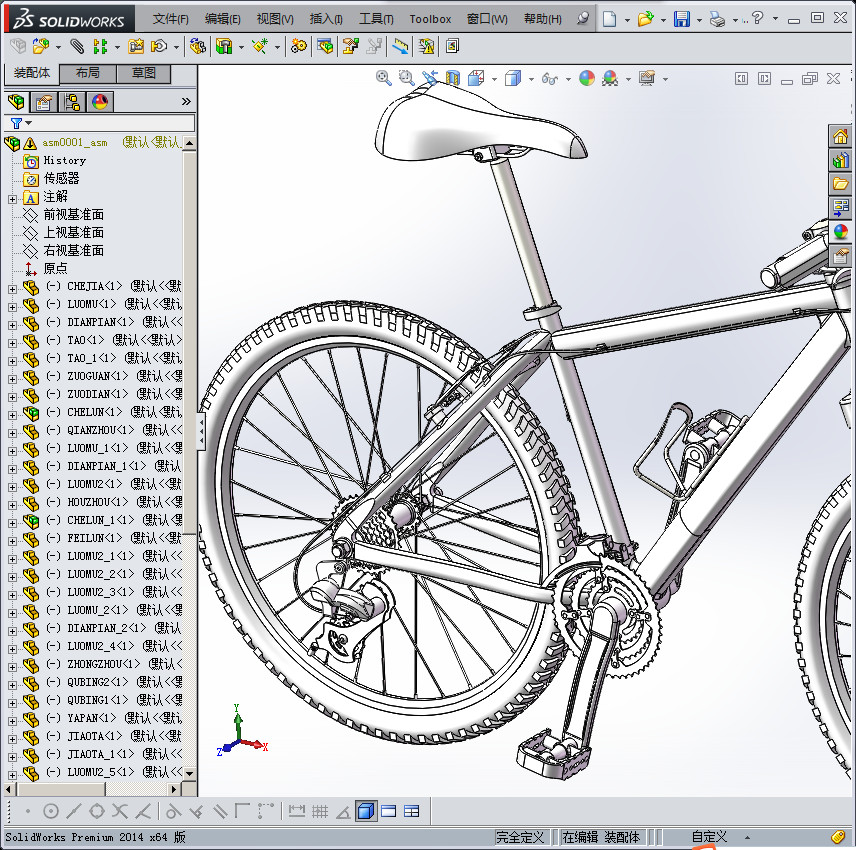
Task: Toggle the center point snap button
Action: (51, 811)
